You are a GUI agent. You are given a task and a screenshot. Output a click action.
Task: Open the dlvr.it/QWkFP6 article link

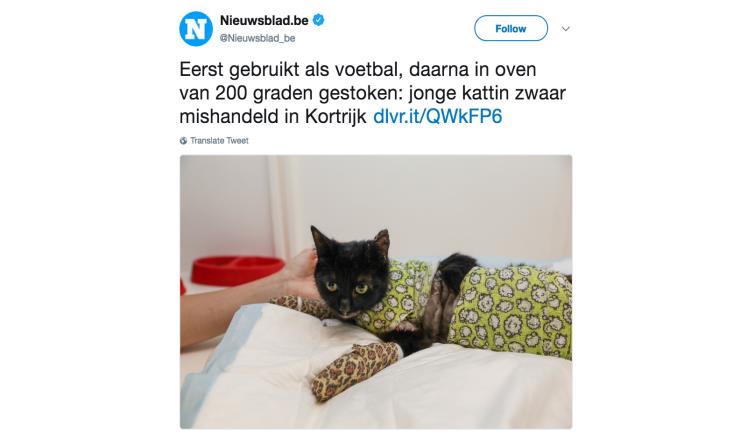[x=437, y=117]
